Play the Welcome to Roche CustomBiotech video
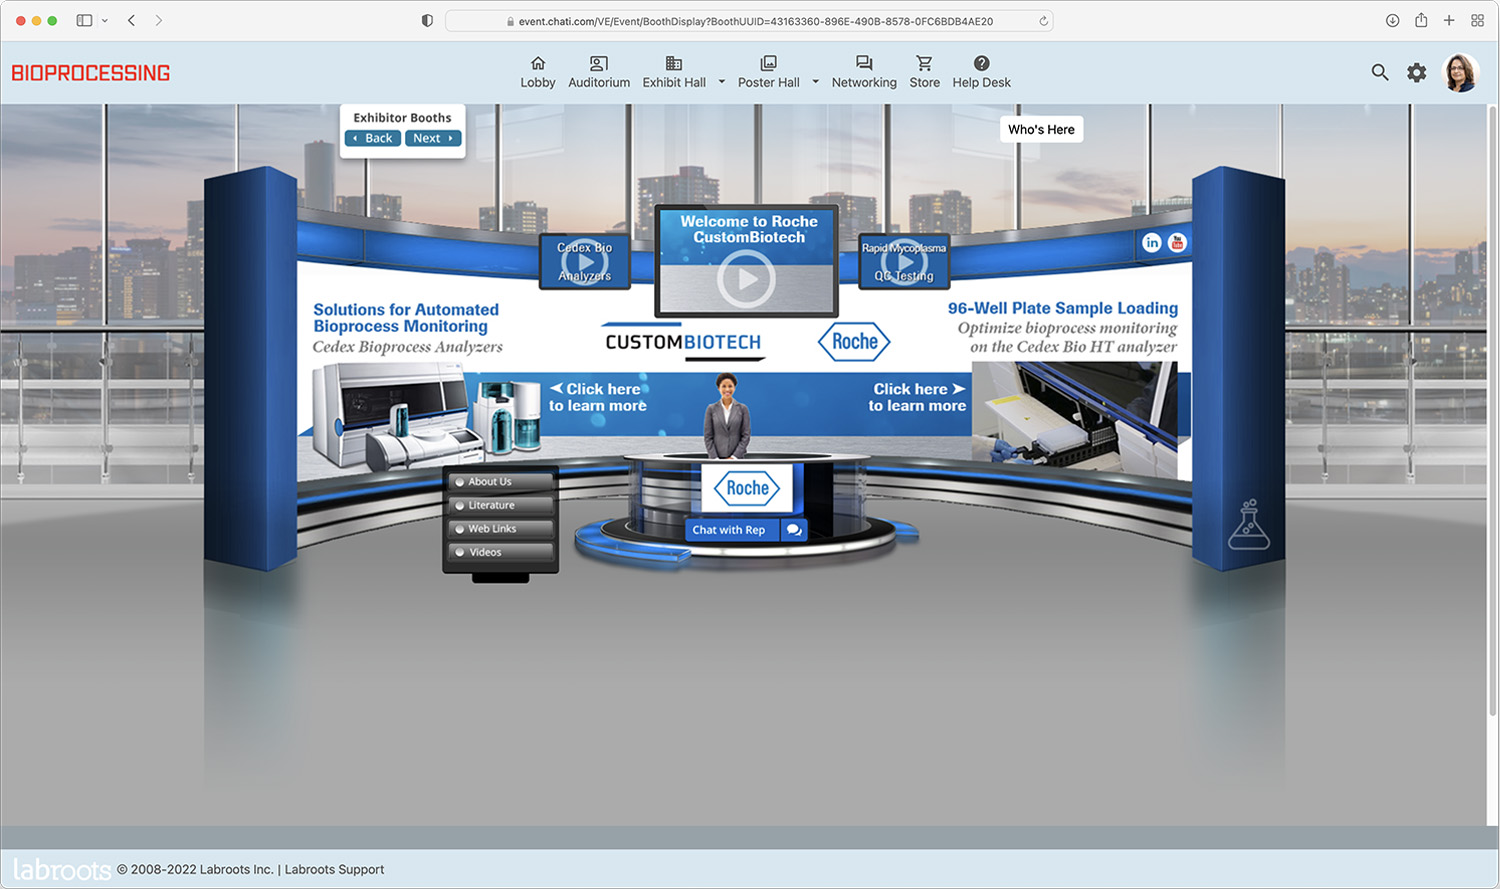1500x889 pixels. coord(746,279)
